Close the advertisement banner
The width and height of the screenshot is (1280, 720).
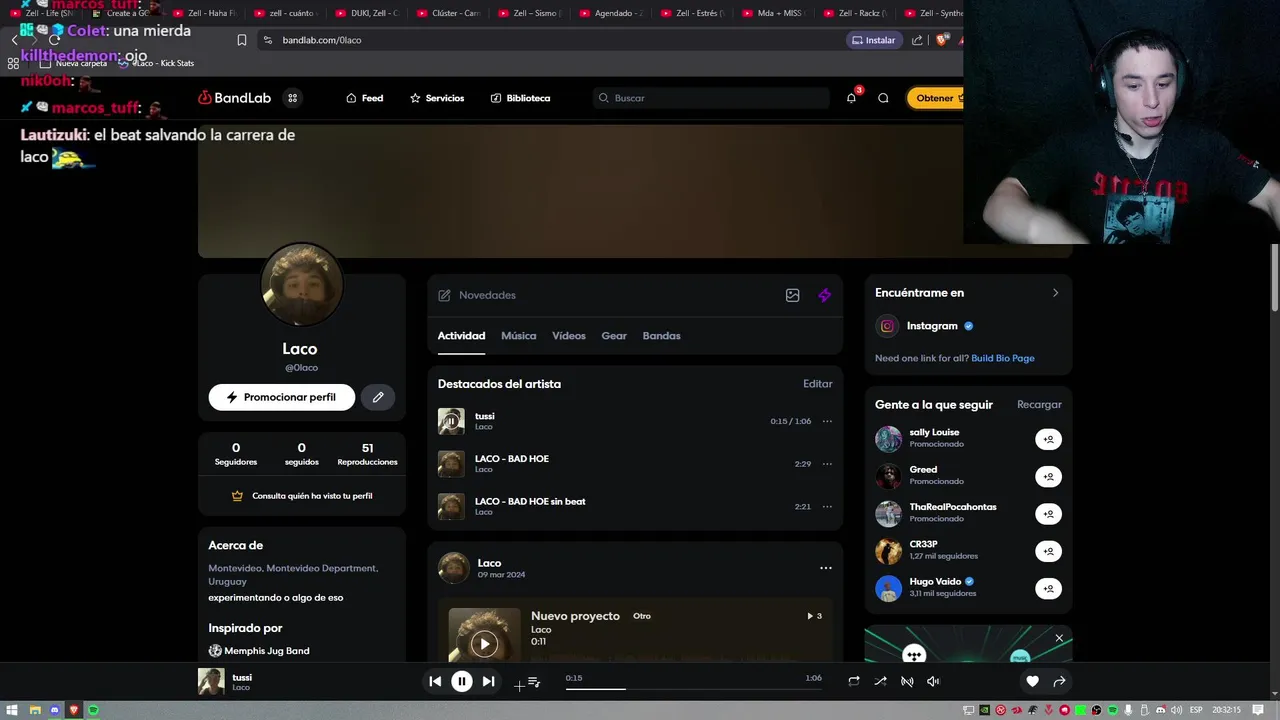(x=1059, y=638)
